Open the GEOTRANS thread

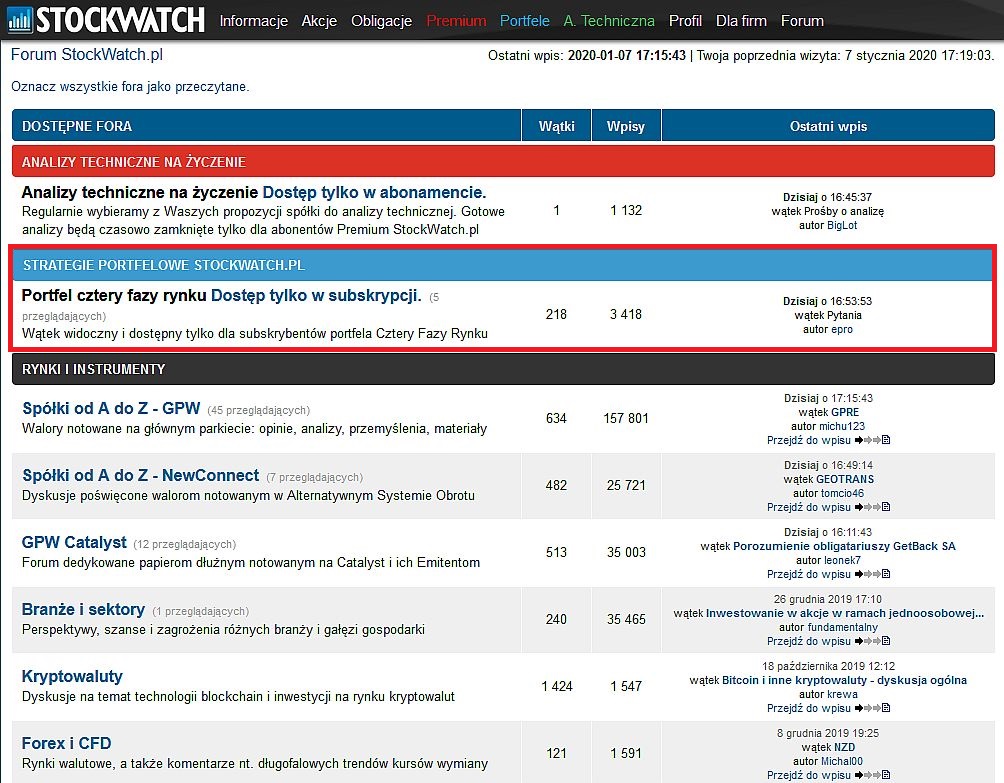[845, 479]
